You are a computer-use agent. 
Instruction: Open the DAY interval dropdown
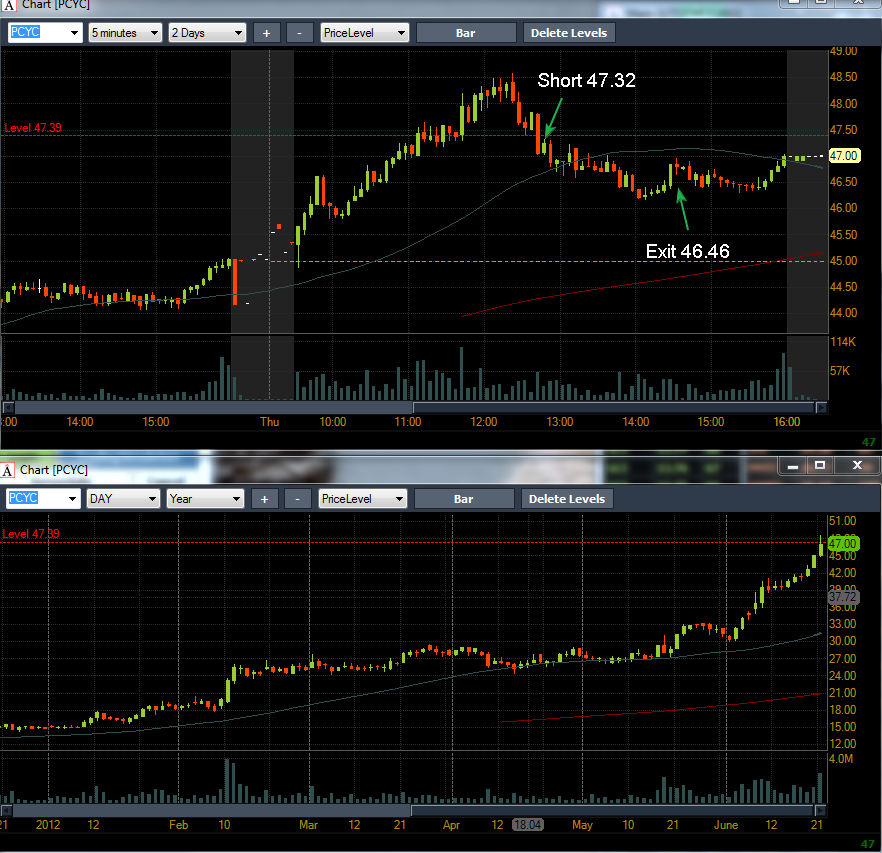123,499
